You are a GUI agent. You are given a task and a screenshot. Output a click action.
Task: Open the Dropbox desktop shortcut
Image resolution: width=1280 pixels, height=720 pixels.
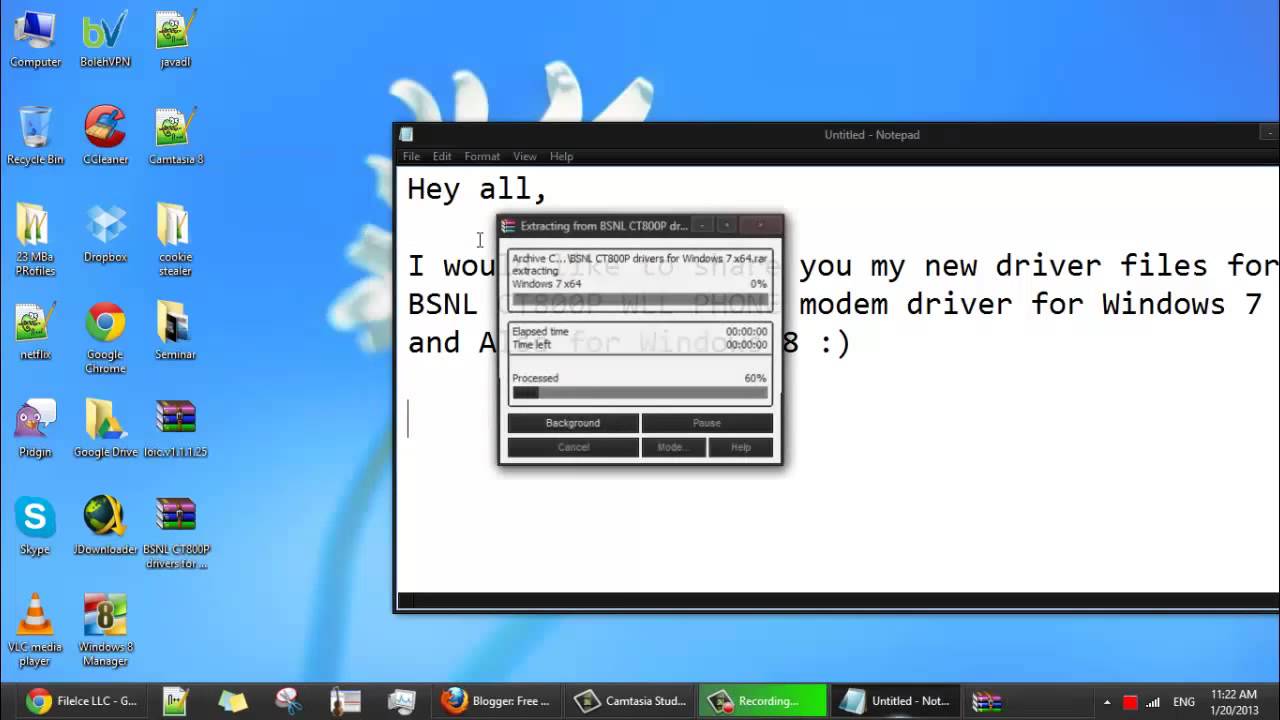pos(105,234)
